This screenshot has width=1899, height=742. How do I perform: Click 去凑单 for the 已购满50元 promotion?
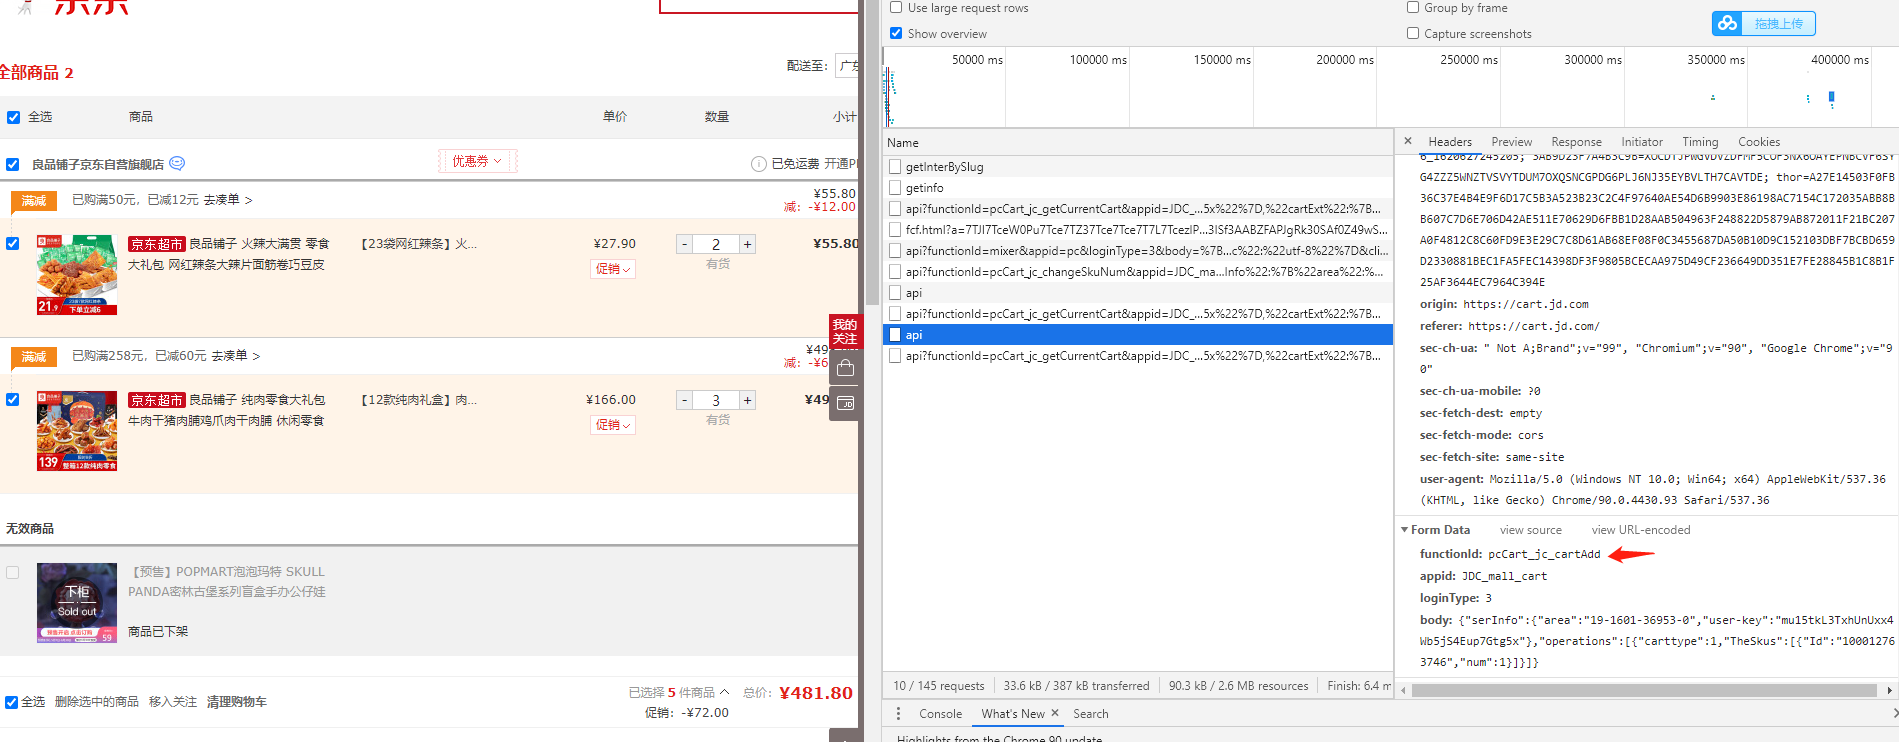tap(228, 200)
